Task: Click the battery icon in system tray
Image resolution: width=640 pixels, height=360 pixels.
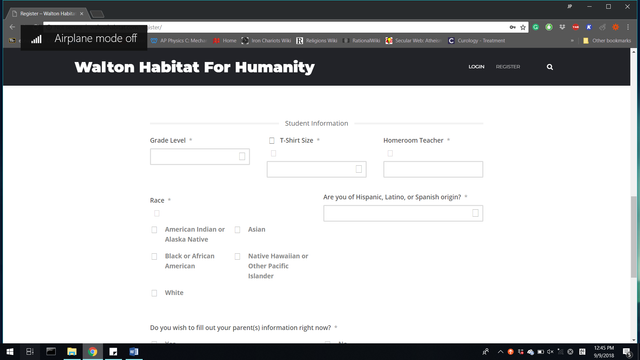Action: (x=540, y=352)
